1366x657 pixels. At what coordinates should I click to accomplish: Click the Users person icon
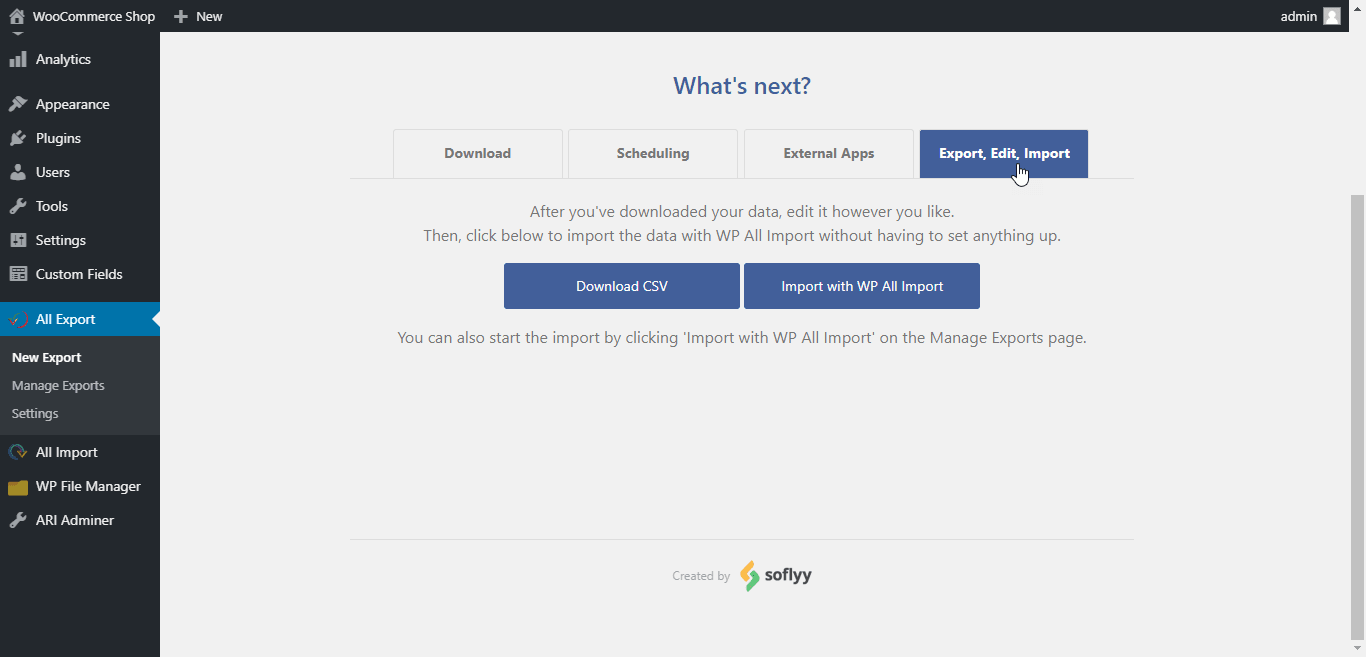(x=18, y=172)
